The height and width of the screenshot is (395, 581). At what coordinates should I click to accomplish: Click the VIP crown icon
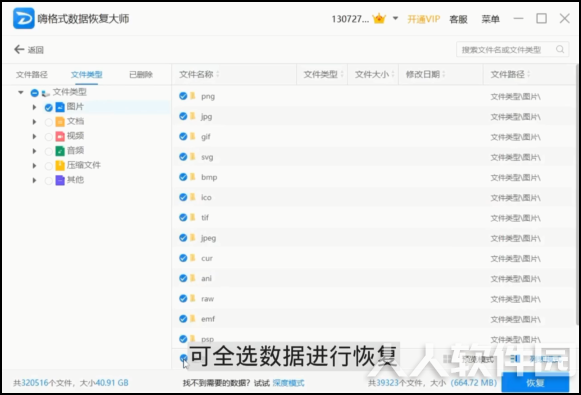click(379, 19)
